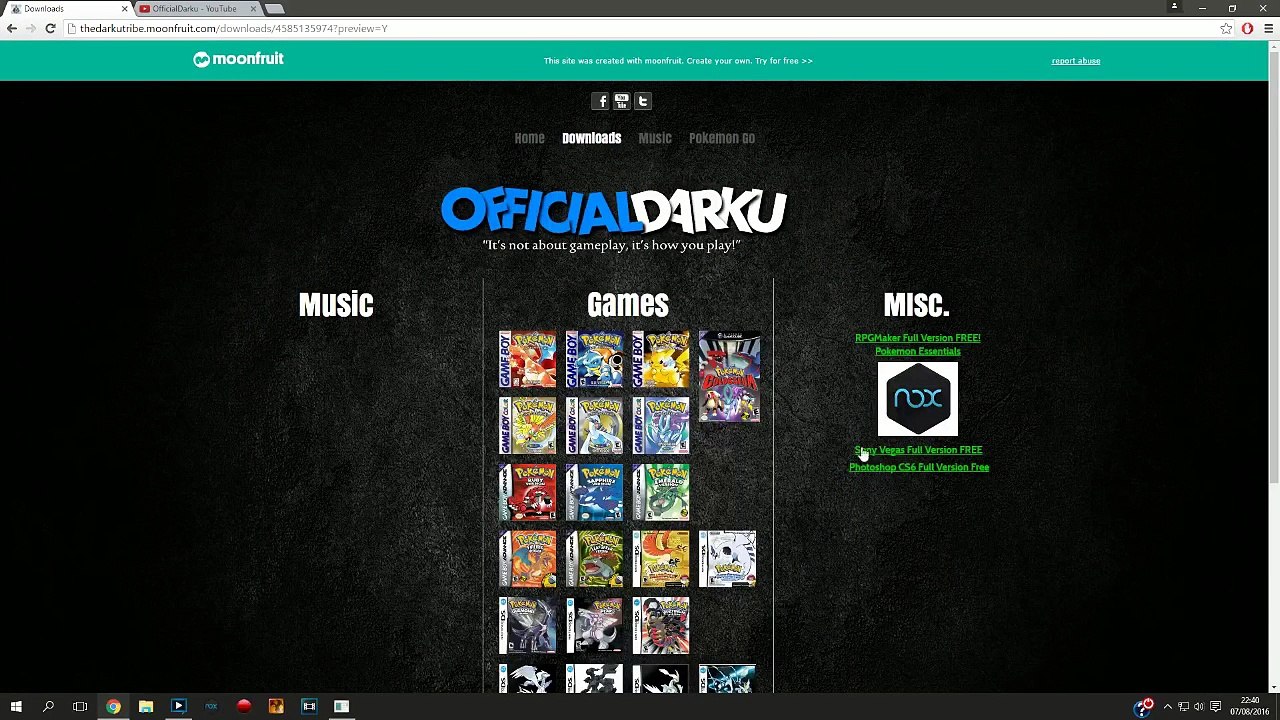Viewport: 1280px width, 720px height.
Task: Select the Pokemon Ruby game cover
Action: (527, 492)
